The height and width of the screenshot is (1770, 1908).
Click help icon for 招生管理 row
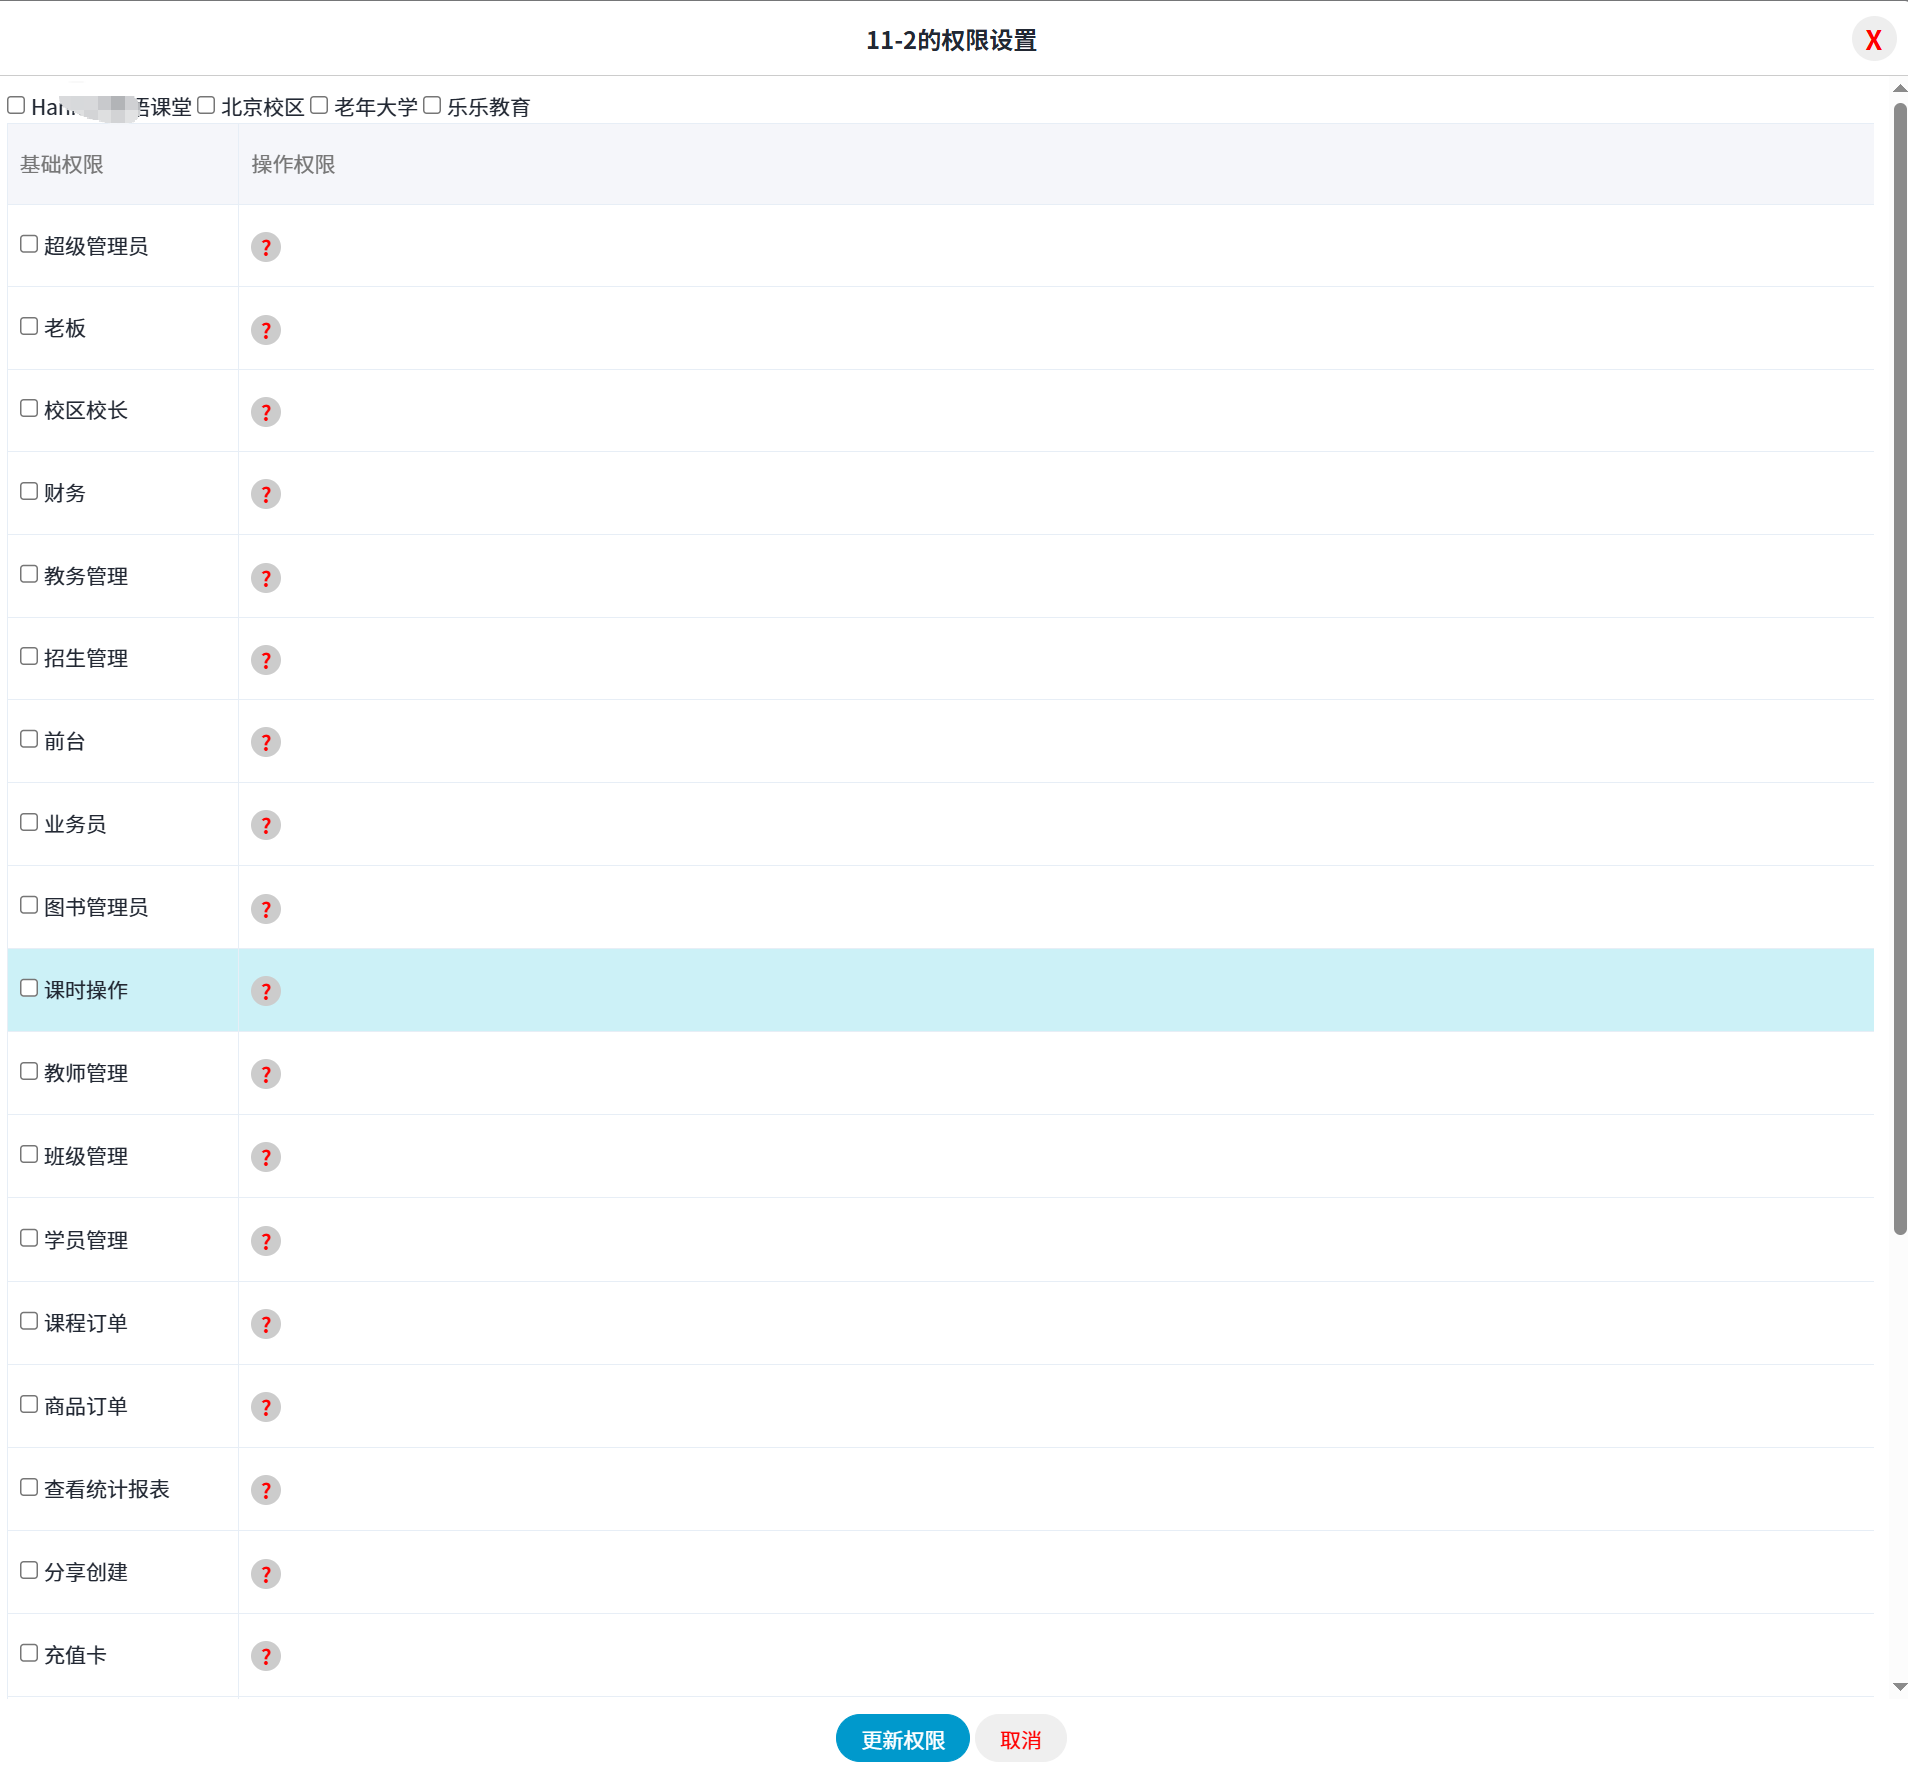click(x=265, y=660)
